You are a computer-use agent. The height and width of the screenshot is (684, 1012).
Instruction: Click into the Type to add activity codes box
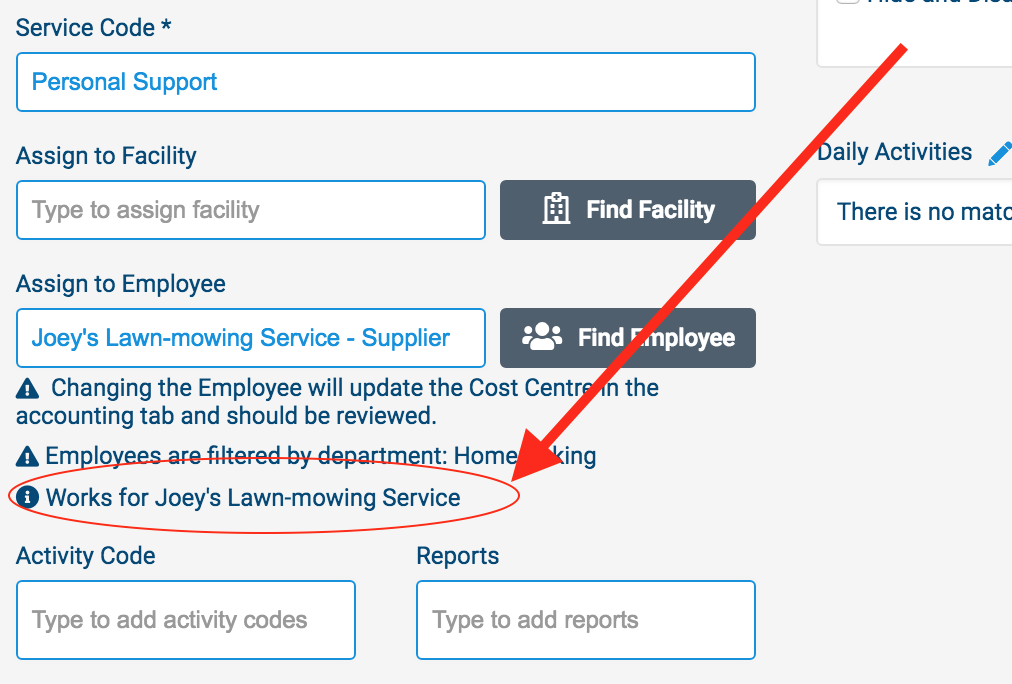pyautogui.click(x=185, y=620)
